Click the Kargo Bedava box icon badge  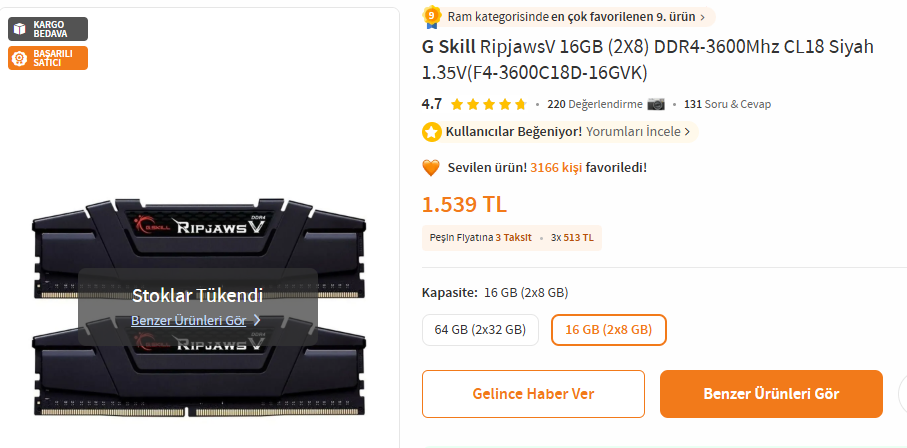[48, 29]
